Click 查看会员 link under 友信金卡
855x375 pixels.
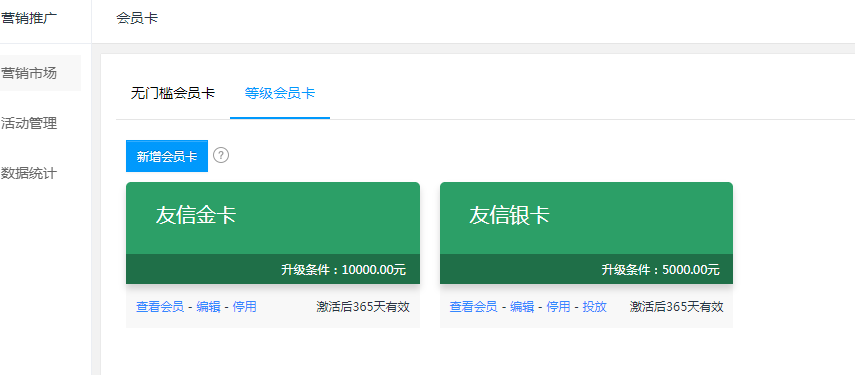[160, 307]
